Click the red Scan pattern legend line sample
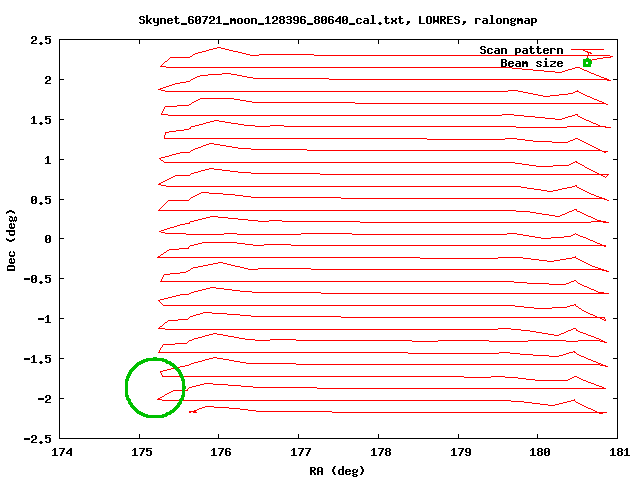The height and width of the screenshot is (480, 640). (x=587, y=50)
